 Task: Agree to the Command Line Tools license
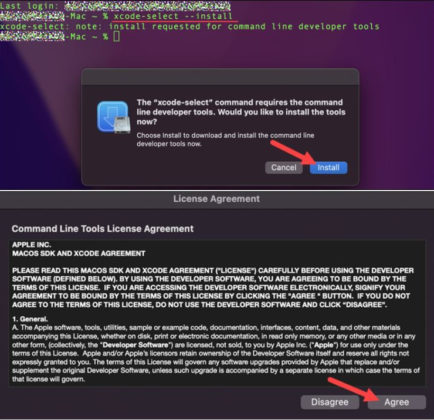pyautogui.click(x=397, y=402)
